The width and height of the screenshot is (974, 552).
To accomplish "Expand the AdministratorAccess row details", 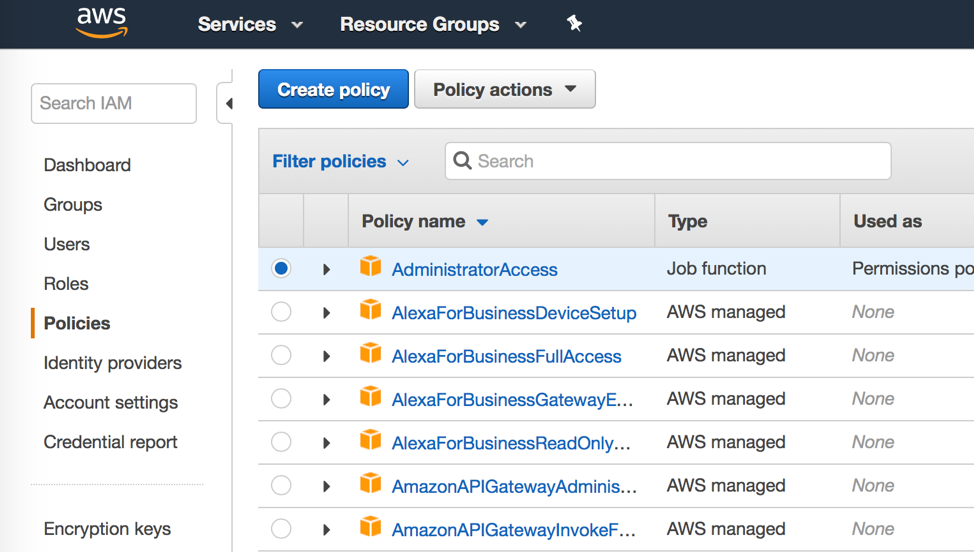I will coord(326,269).
